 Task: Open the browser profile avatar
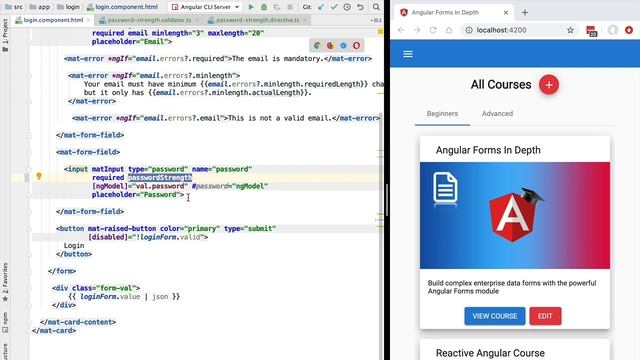click(613, 30)
